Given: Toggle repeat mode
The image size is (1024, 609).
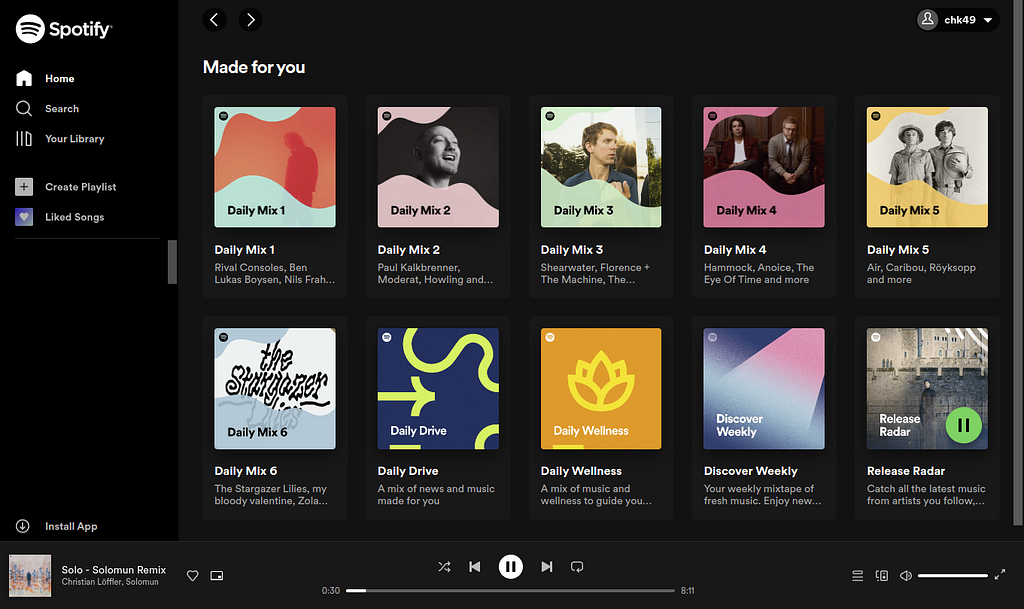Looking at the screenshot, I should point(577,567).
